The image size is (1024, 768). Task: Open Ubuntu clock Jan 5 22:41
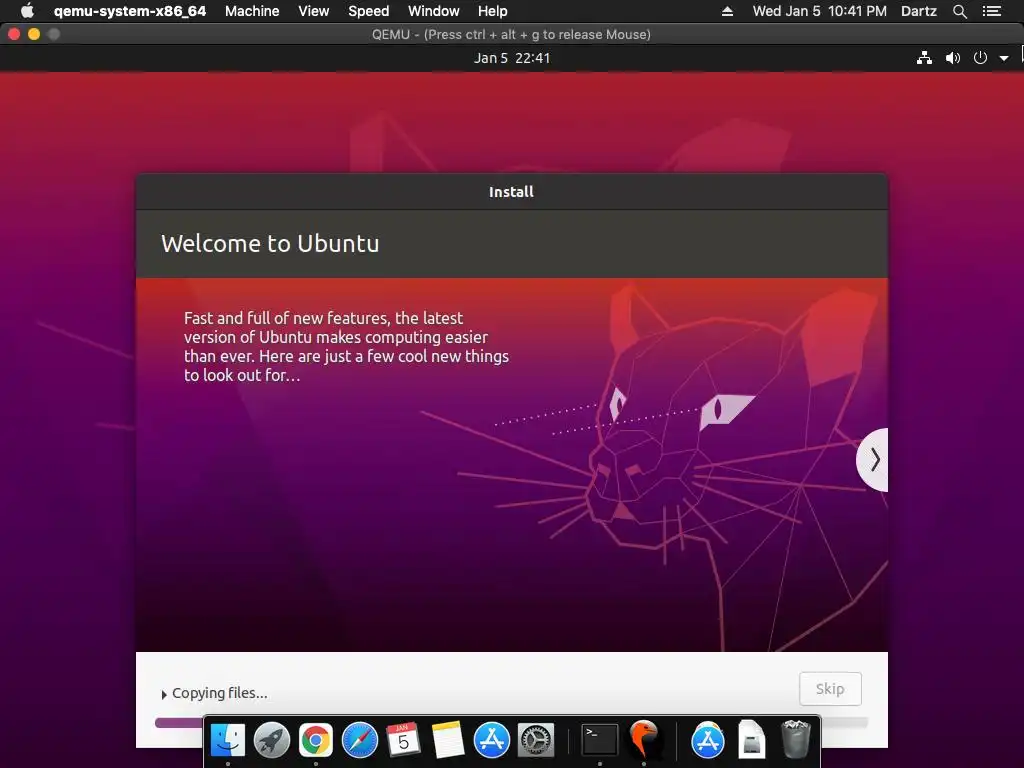[512, 58]
